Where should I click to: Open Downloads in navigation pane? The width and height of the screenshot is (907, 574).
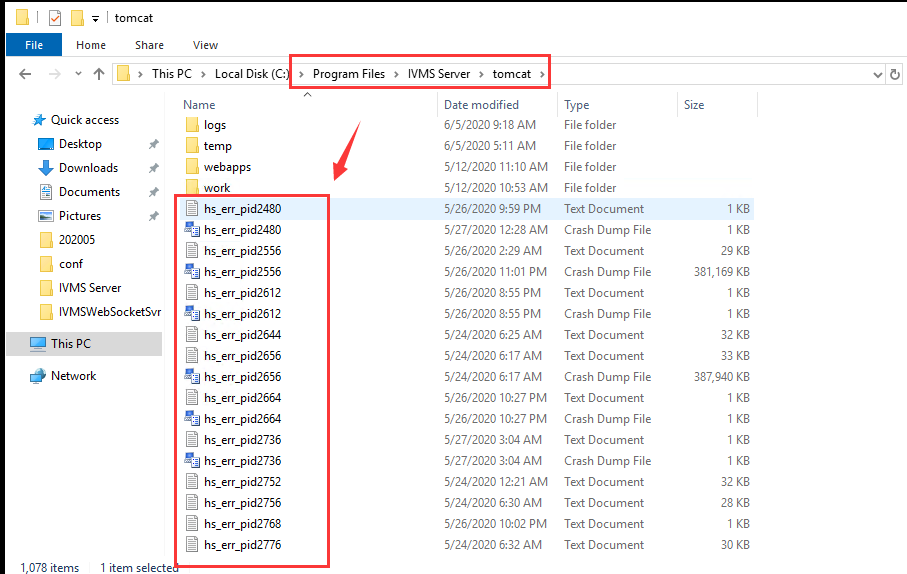tap(89, 168)
